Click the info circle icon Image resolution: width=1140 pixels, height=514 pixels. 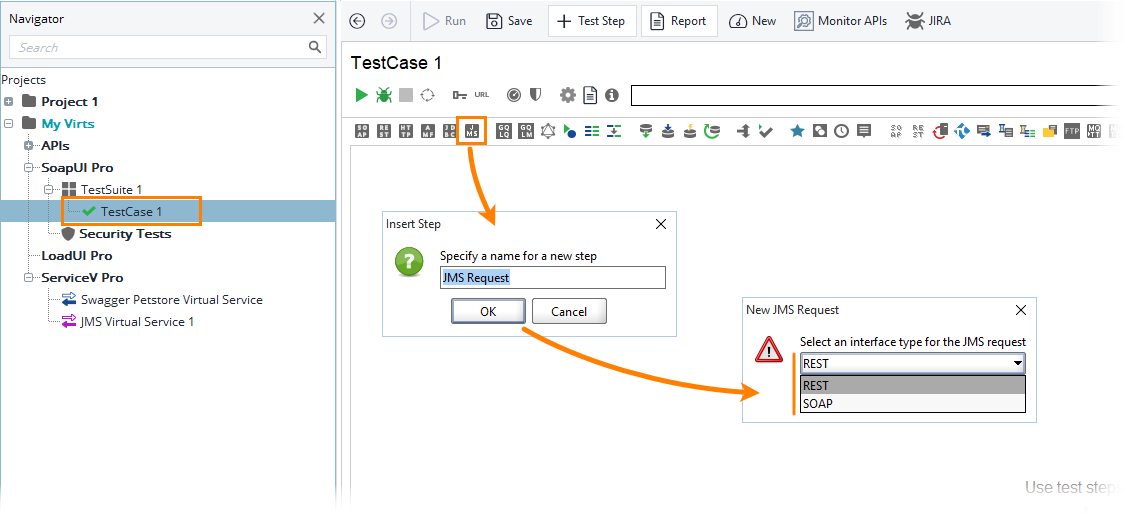point(612,95)
